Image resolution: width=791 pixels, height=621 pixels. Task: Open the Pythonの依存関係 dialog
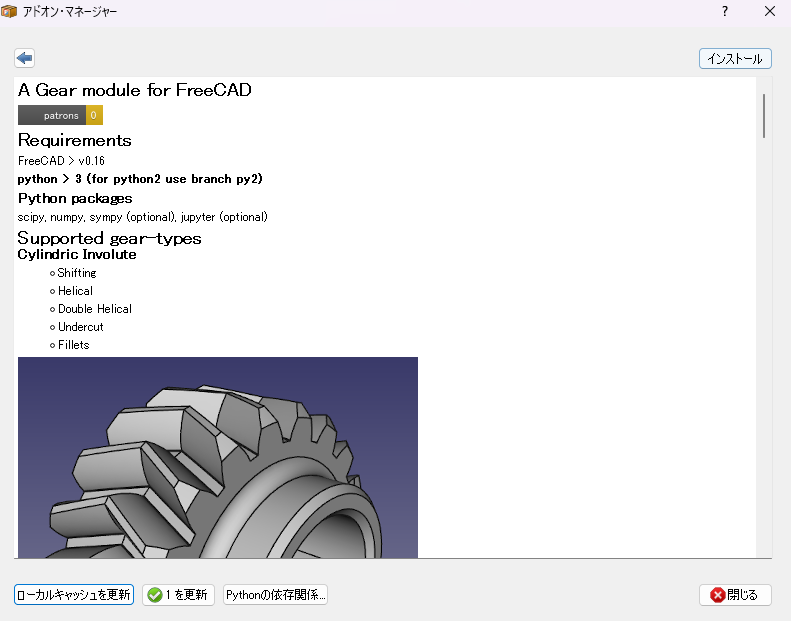click(x=275, y=595)
